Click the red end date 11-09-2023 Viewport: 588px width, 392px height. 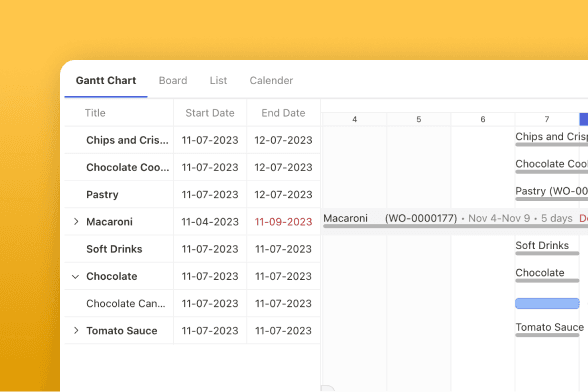tap(284, 222)
